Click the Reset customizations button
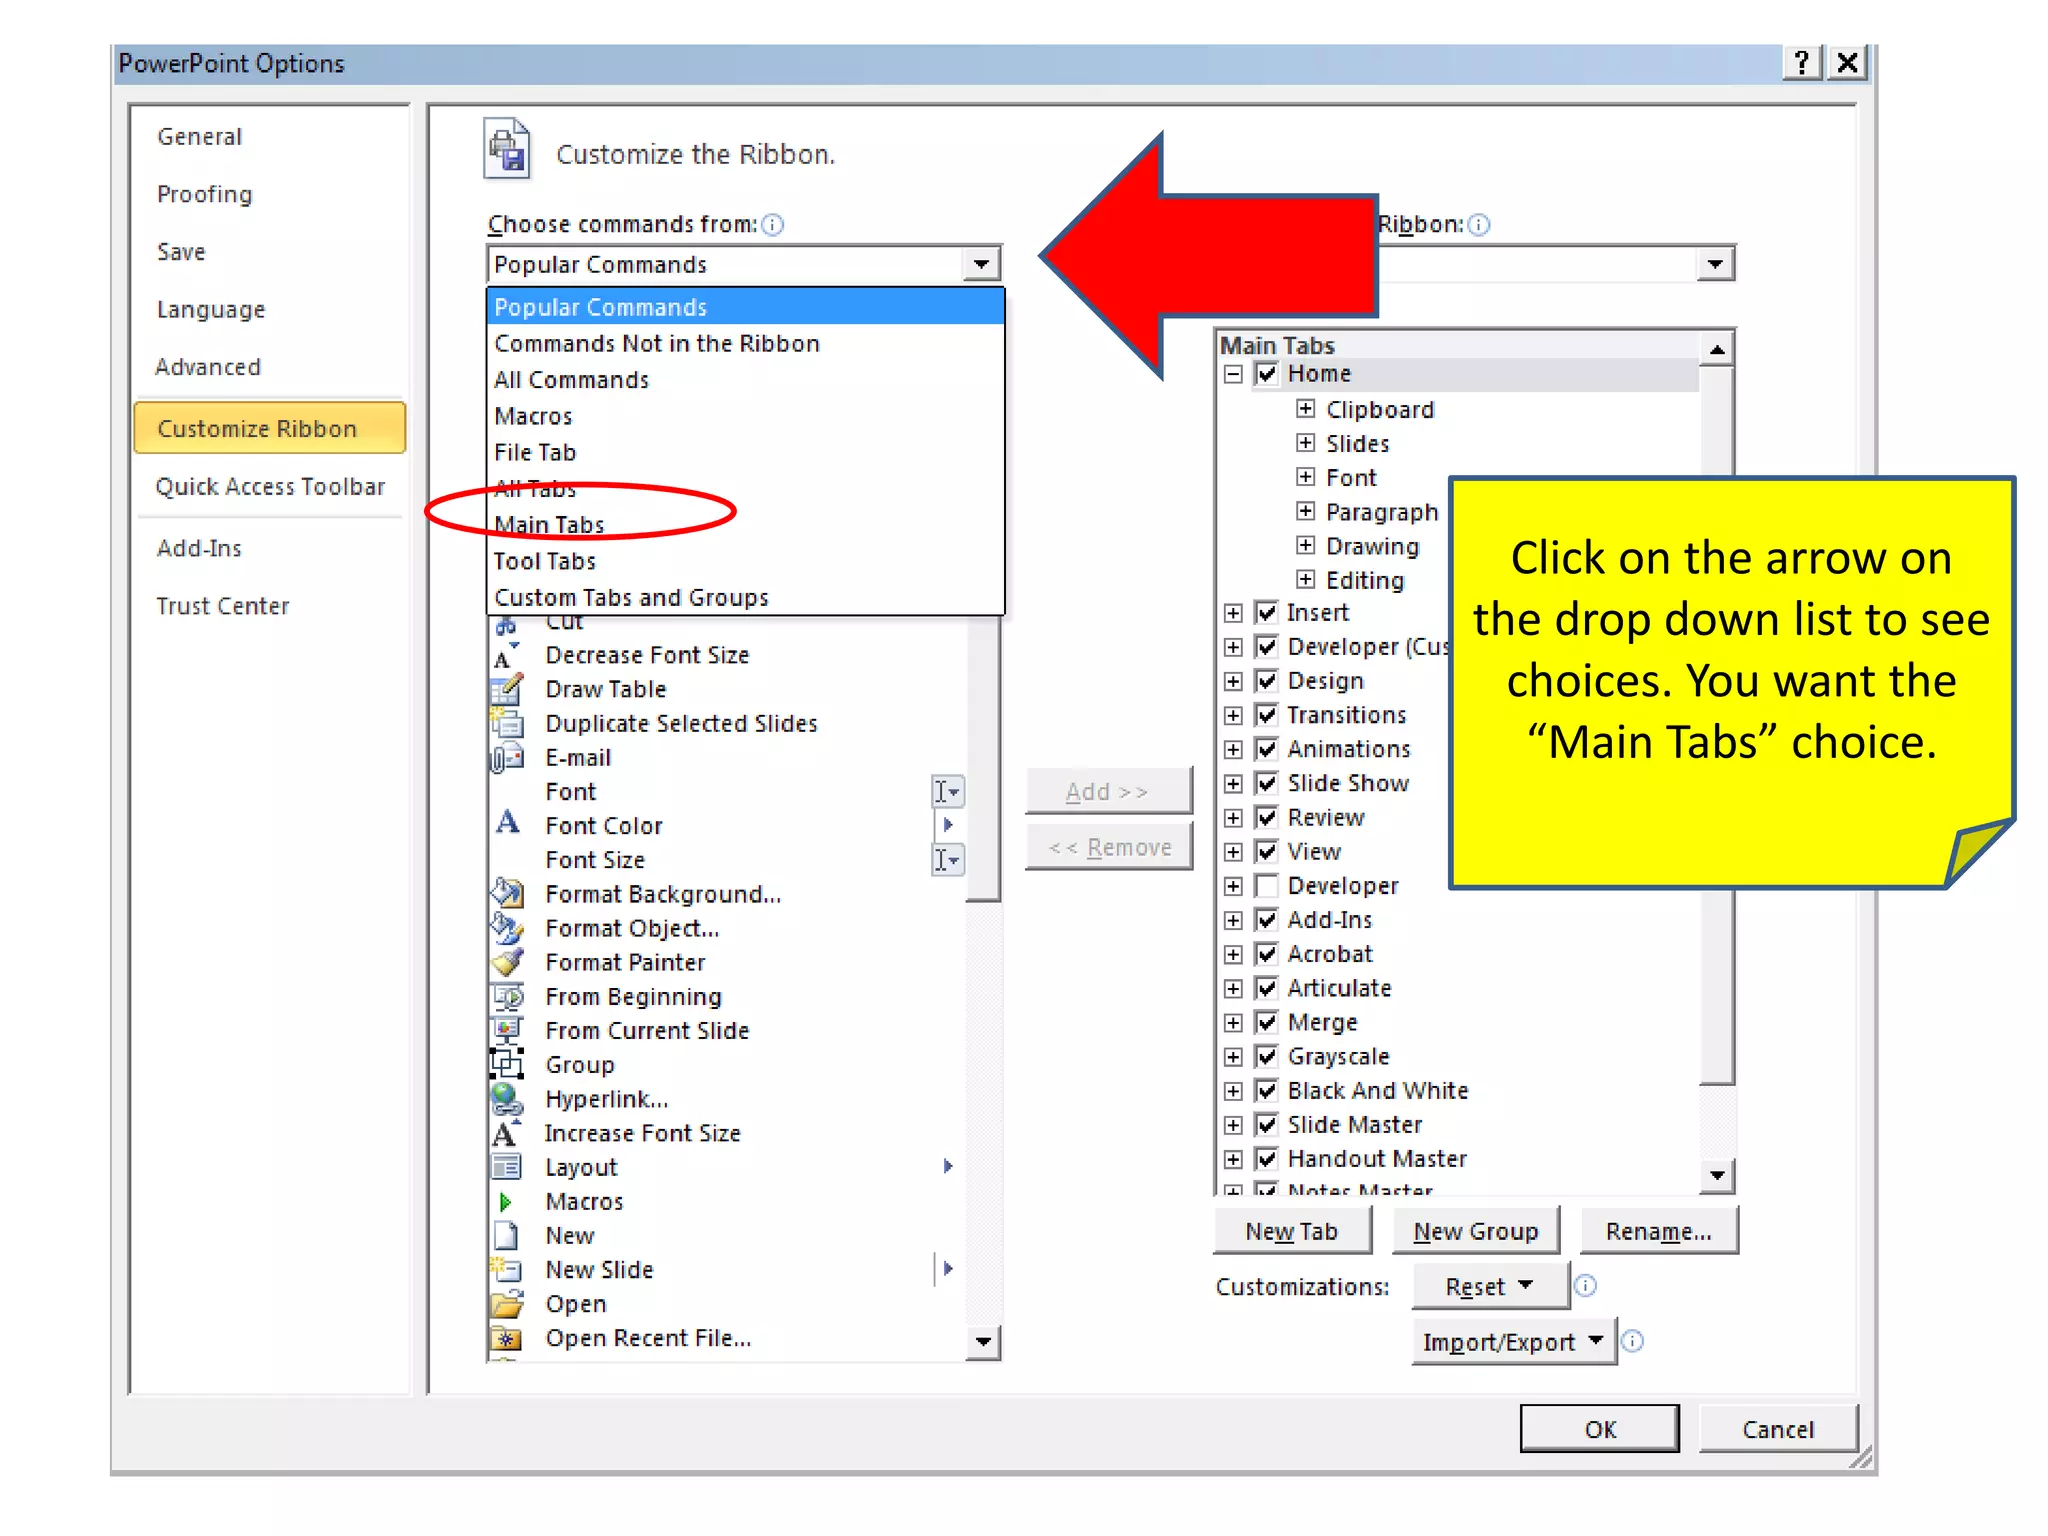 tap(1490, 1286)
